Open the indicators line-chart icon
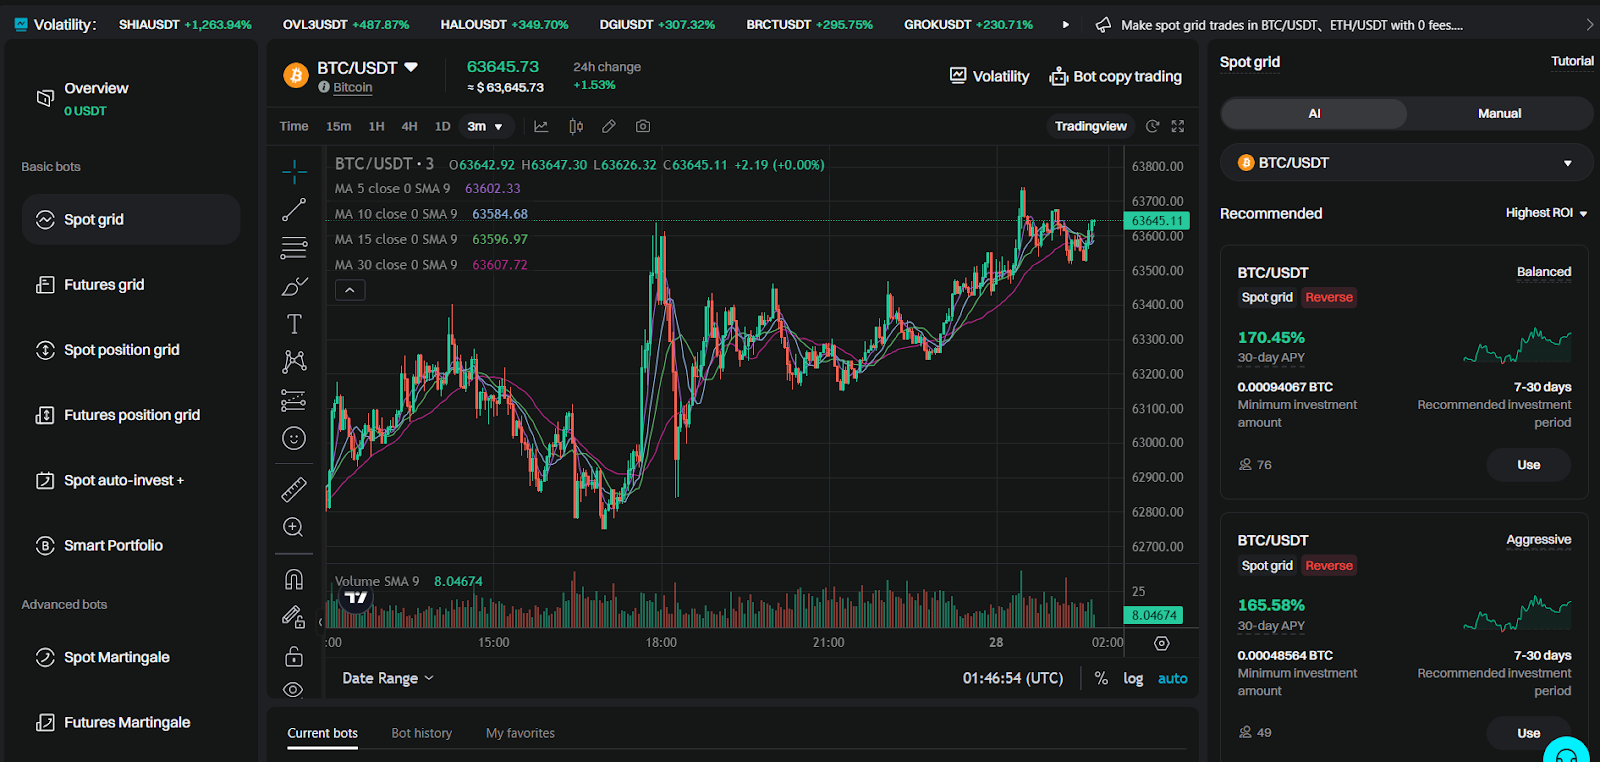 541,126
